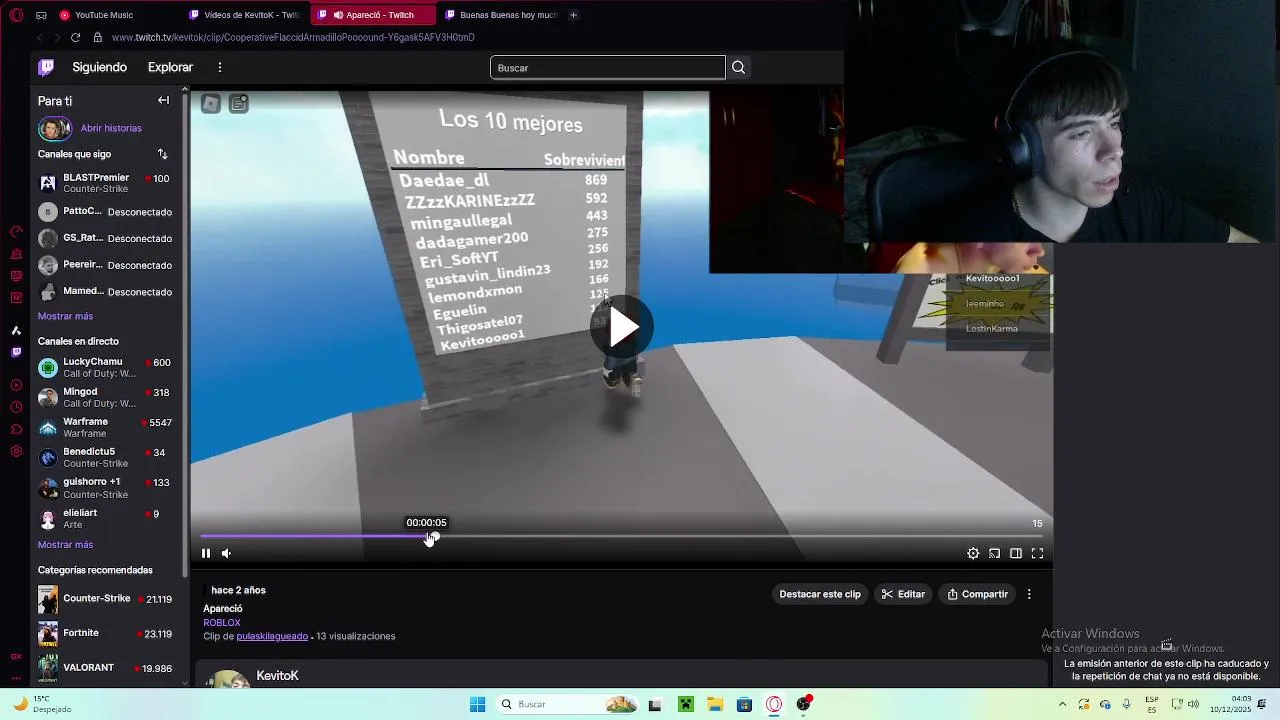Image resolution: width=1280 pixels, height=720 pixels.
Task: Show more followed channels
Action: 65,316
